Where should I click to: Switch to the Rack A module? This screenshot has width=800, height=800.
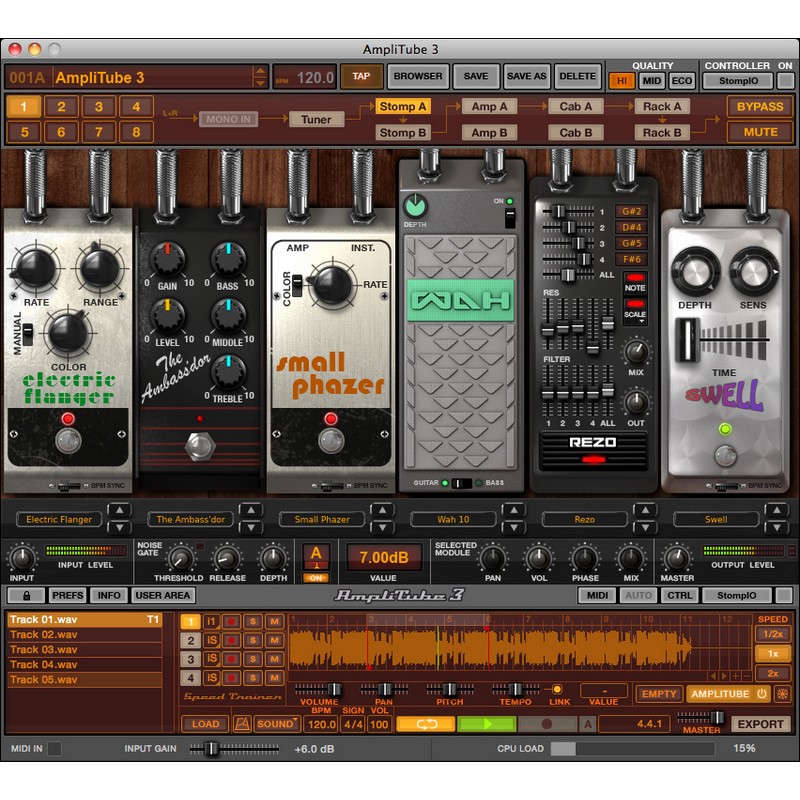tap(662, 107)
